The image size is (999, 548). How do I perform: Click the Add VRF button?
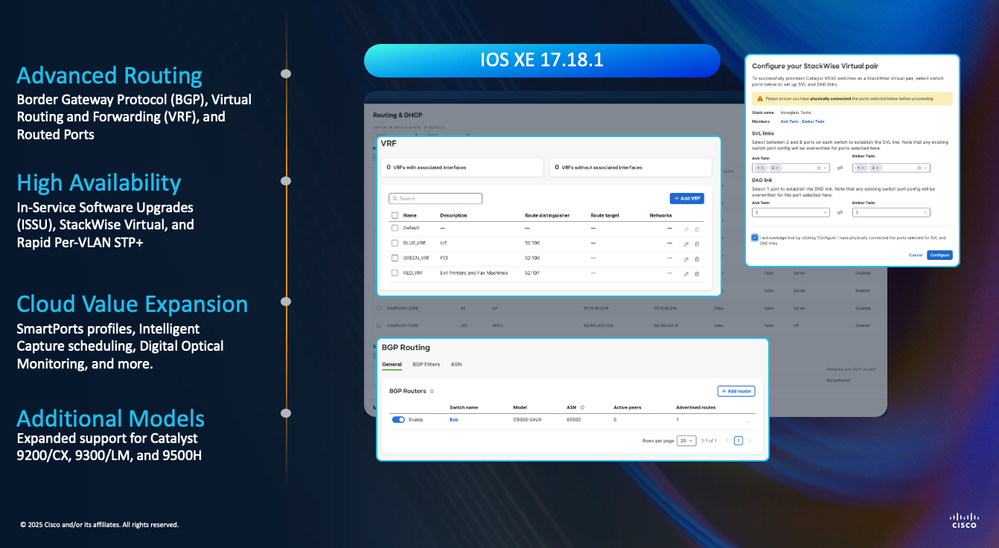pos(687,198)
